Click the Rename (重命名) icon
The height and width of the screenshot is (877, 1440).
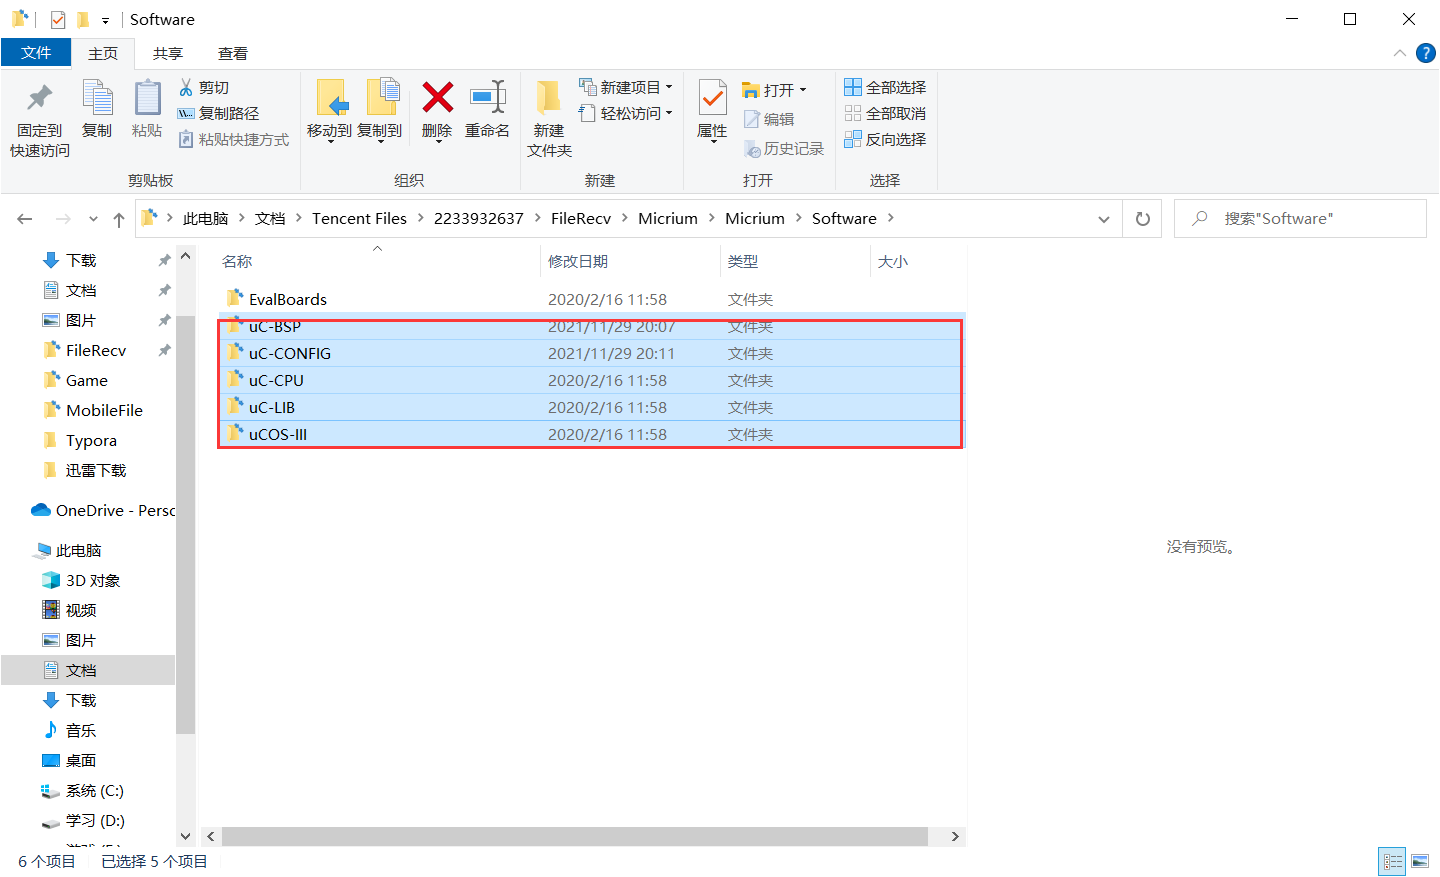488,98
